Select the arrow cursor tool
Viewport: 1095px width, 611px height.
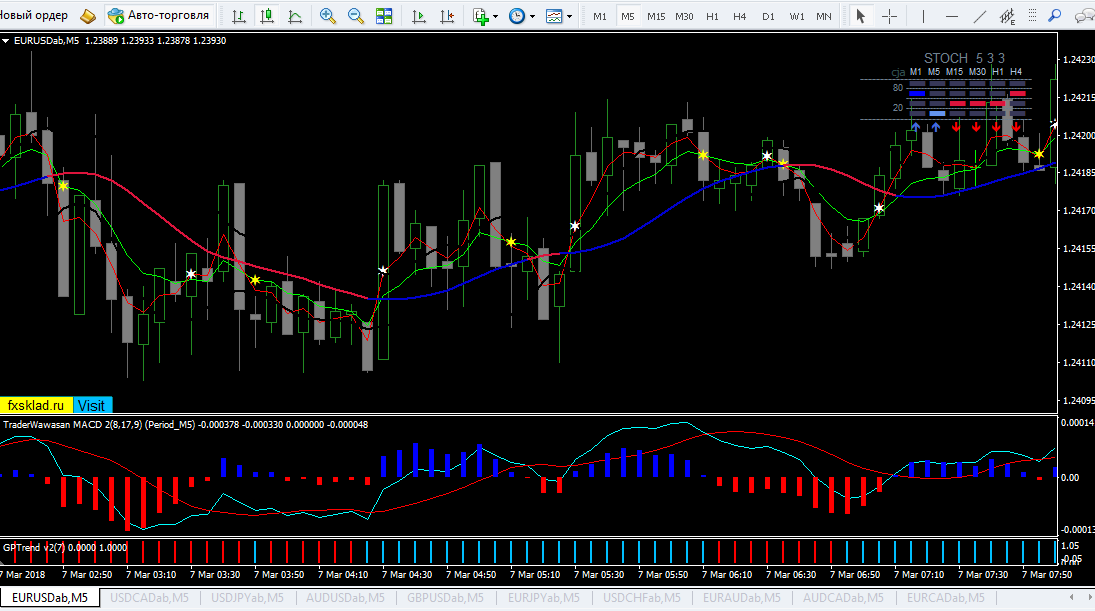click(860, 15)
